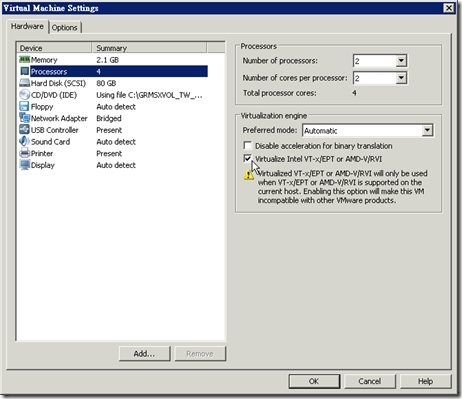Open Number of cores per processor dropdown
Viewport: 462px width, 399px height.
tap(401, 78)
